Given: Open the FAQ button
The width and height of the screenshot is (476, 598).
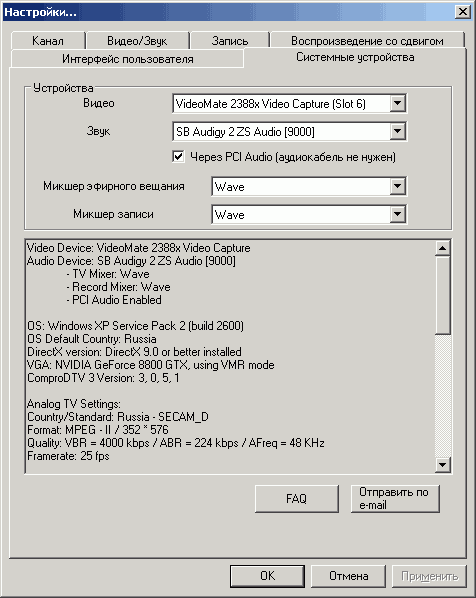Looking at the screenshot, I should pos(297,498).
